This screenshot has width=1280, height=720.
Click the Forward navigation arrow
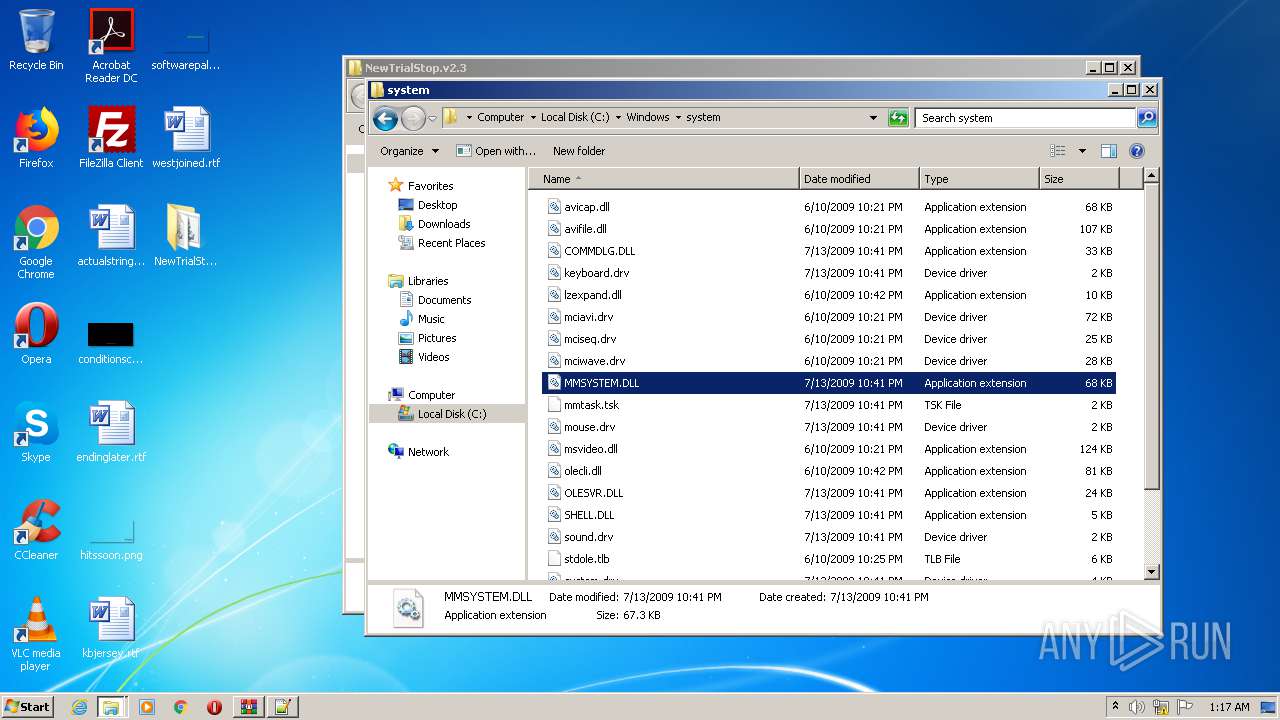(413, 118)
